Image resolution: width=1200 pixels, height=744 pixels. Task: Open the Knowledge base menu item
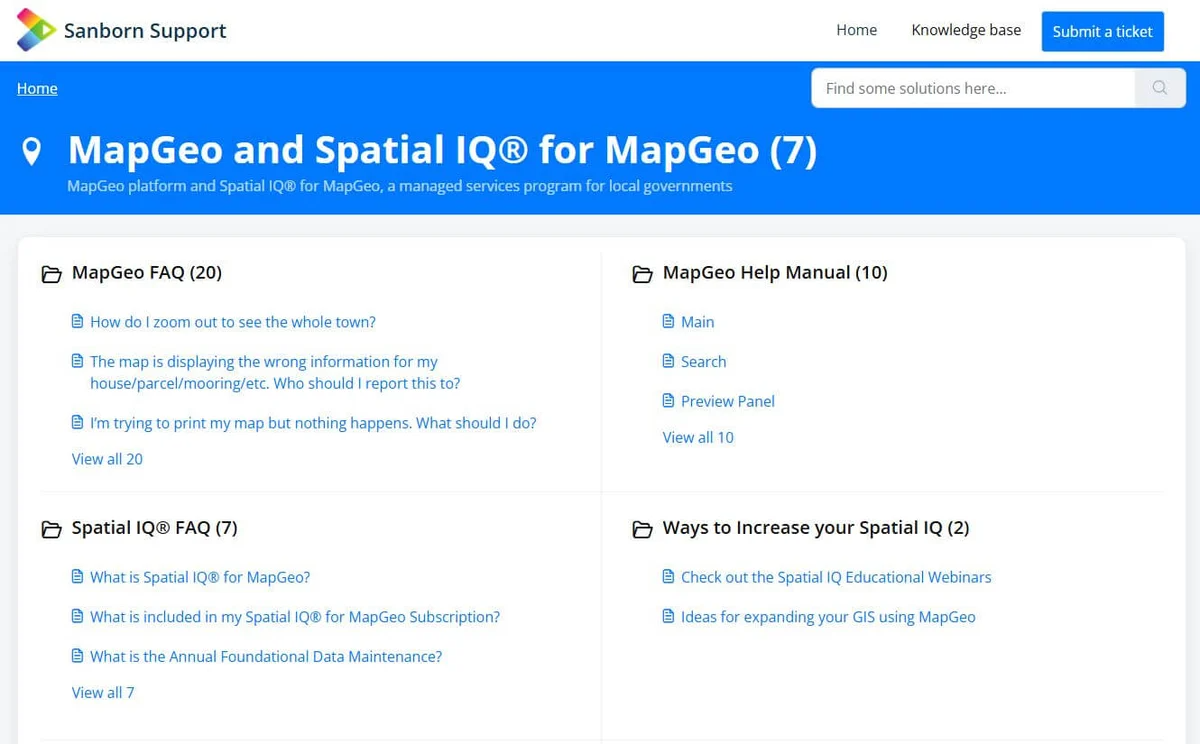pos(966,30)
